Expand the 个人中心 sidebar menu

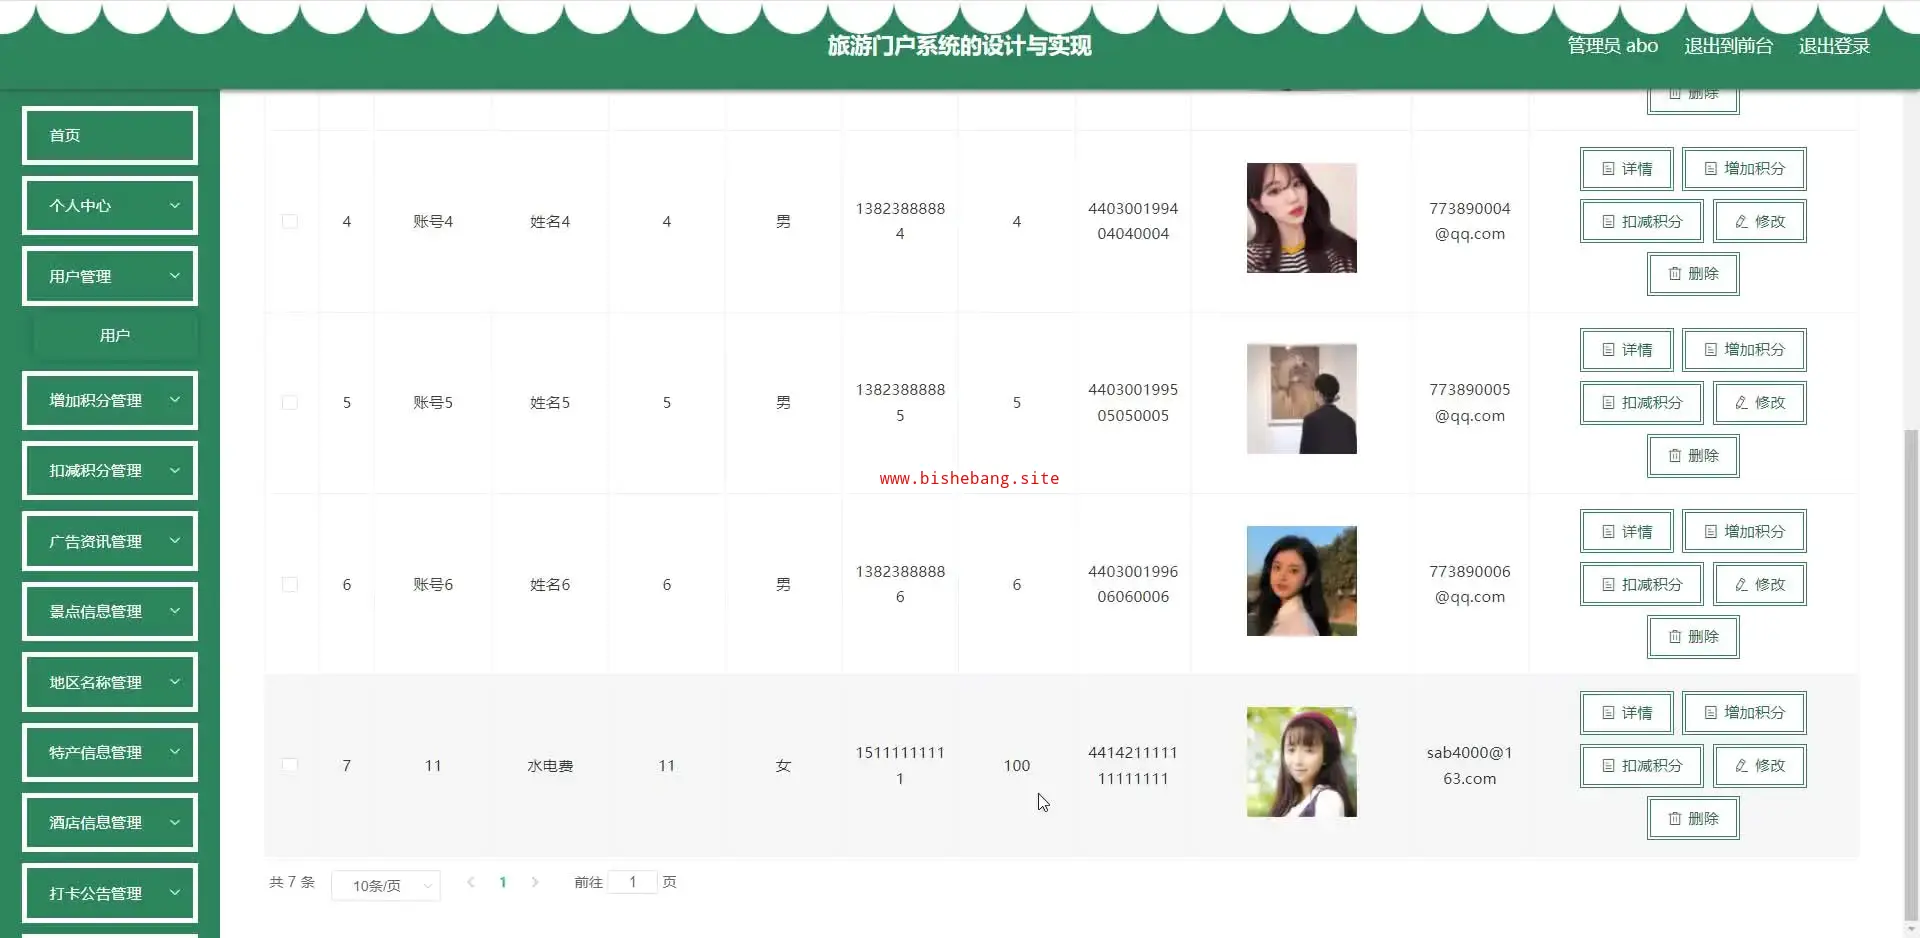pyautogui.click(x=110, y=206)
